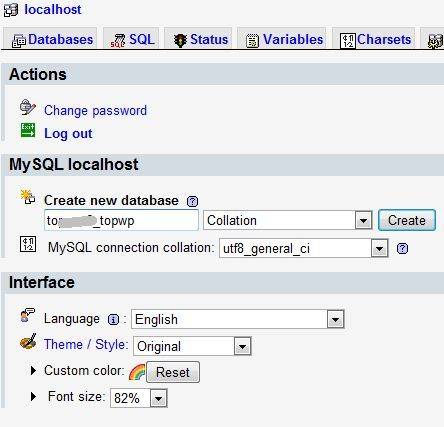444x427 pixels.
Task: Open the MySQL connection collation dropdown
Action: (304, 248)
